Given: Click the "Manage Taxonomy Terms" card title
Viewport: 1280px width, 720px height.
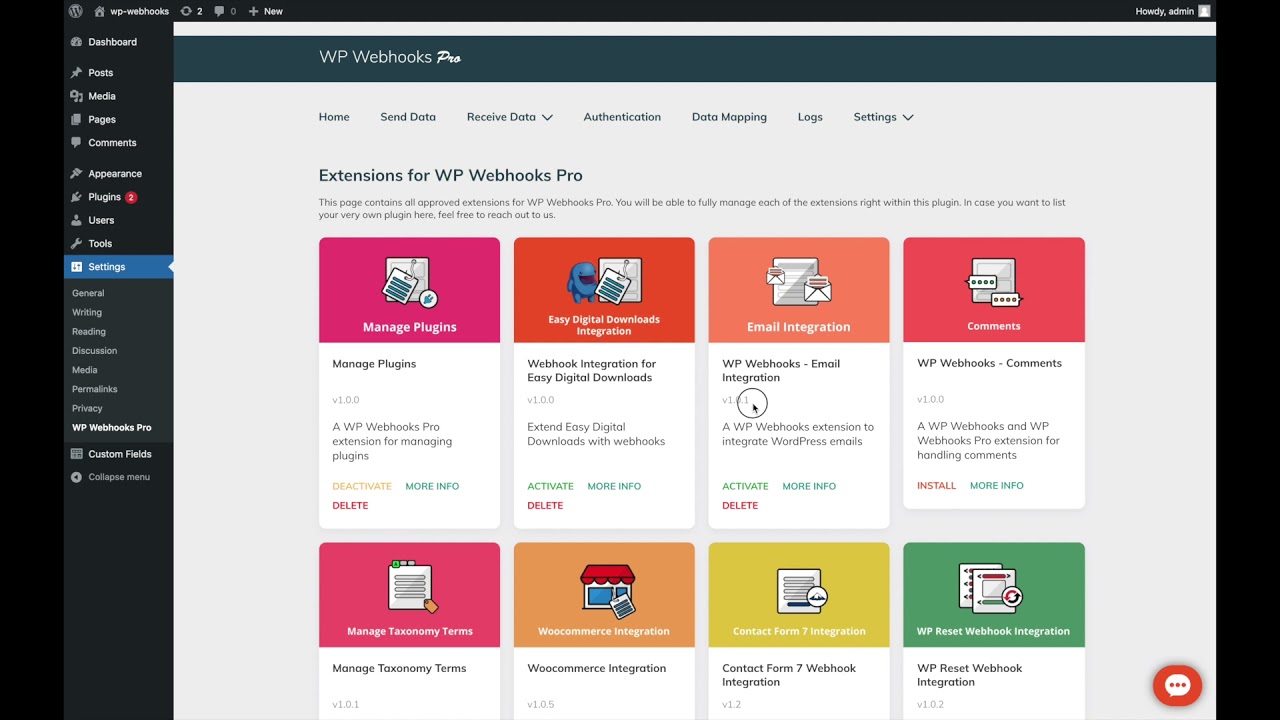Looking at the screenshot, I should 399,668.
